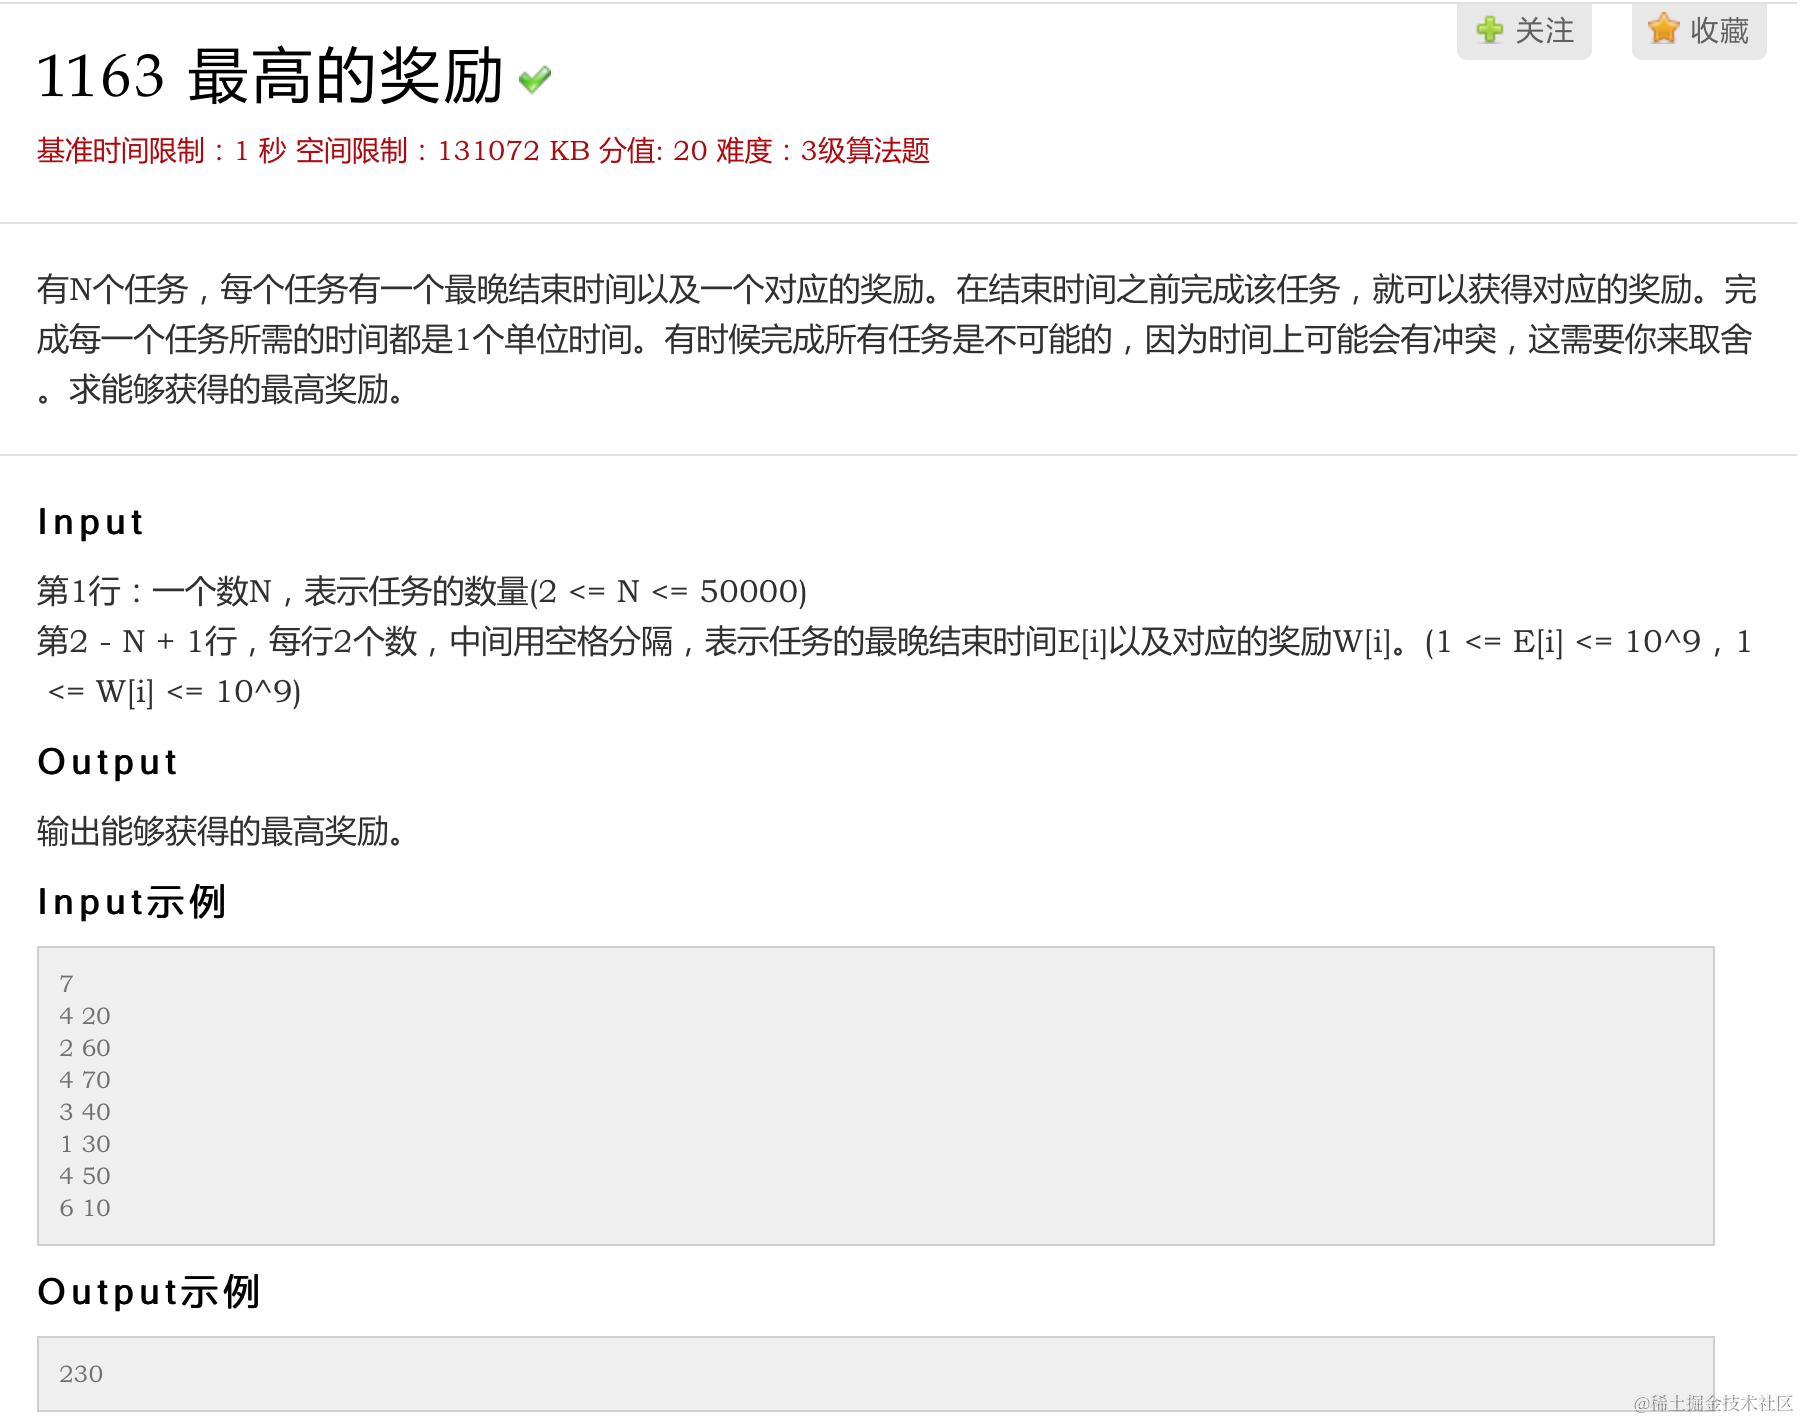Click the Output section heading
Viewport: 1800px width, 1420px height.
coord(108,762)
